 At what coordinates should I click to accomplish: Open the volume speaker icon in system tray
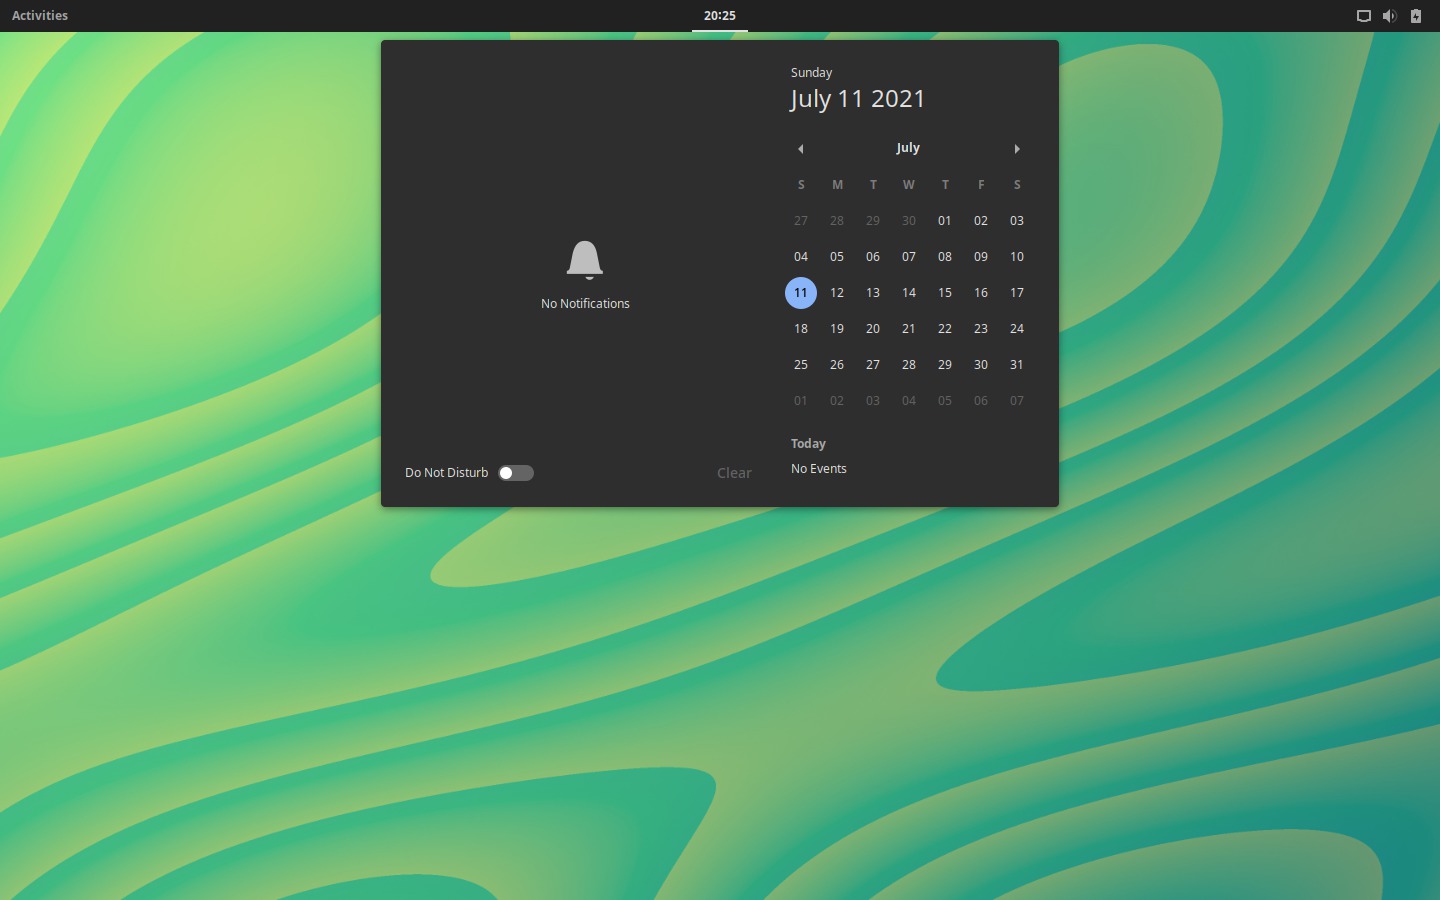(1389, 16)
